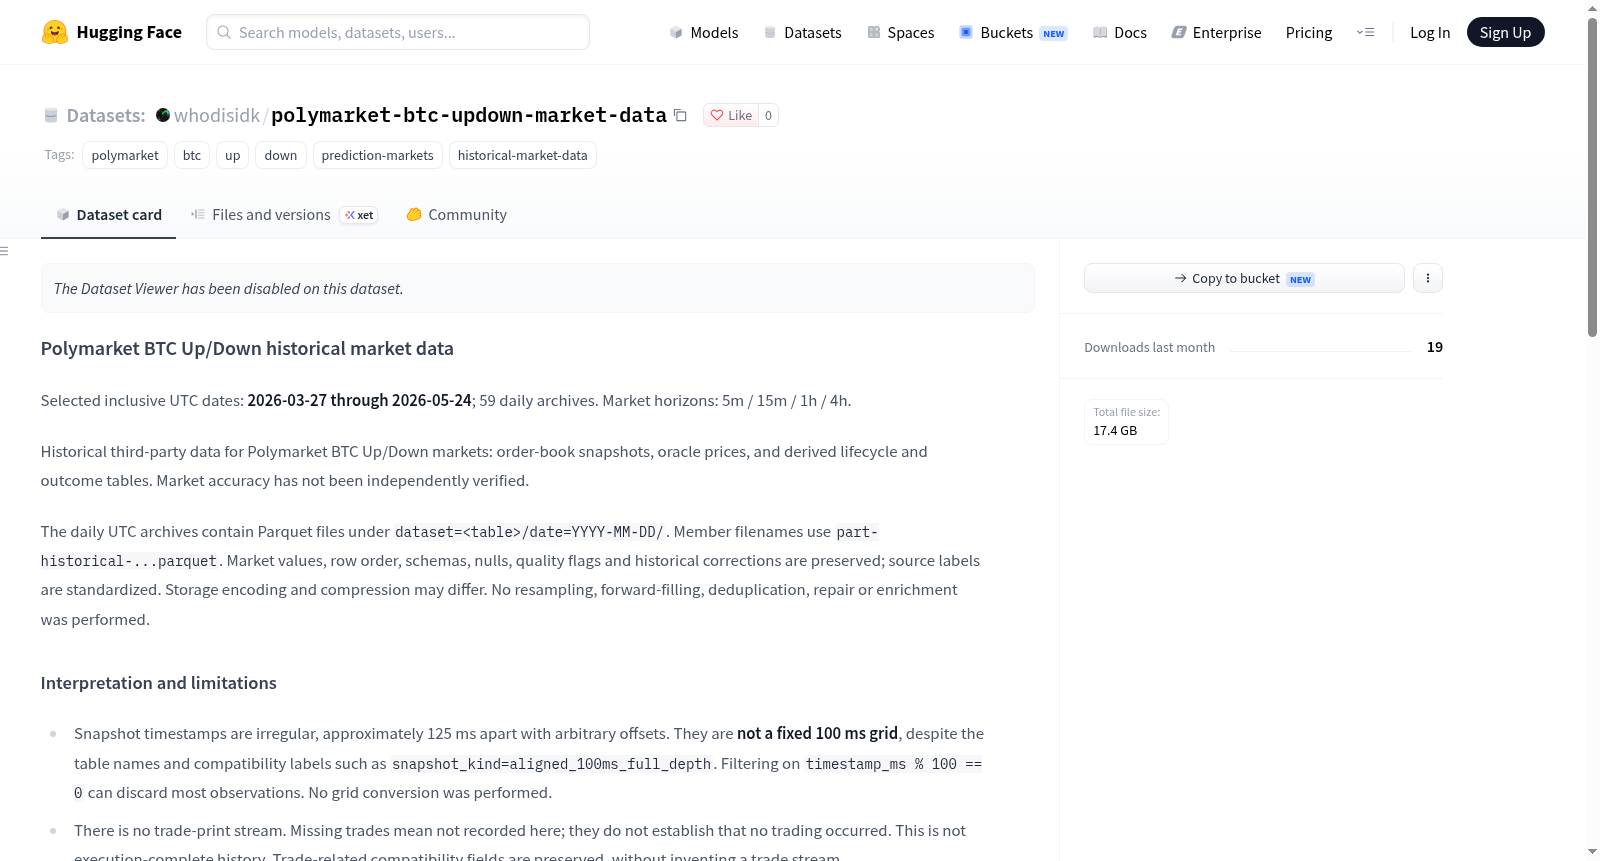Click the heart icon in Like button
Screen dimensions: 1600x861
pos(717,115)
